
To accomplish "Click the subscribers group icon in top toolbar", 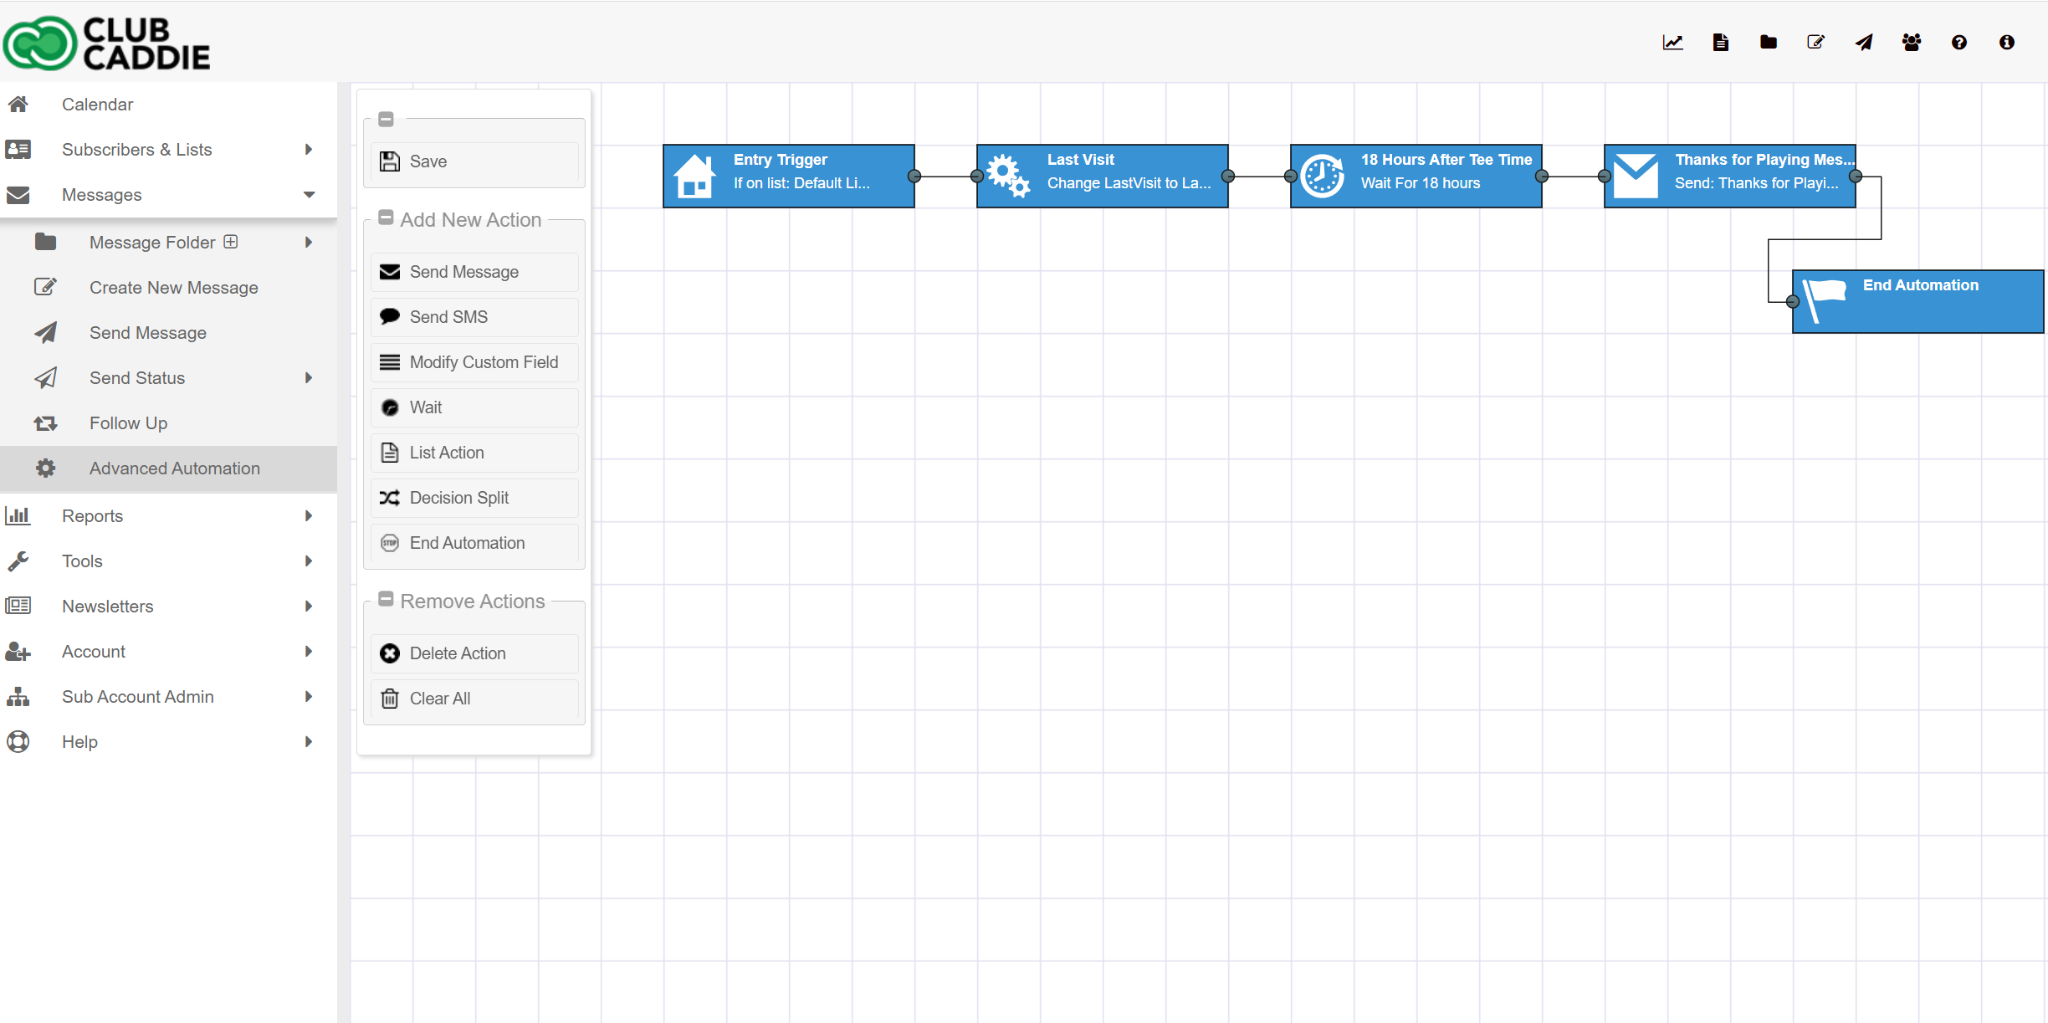I will tap(1911, 42).
